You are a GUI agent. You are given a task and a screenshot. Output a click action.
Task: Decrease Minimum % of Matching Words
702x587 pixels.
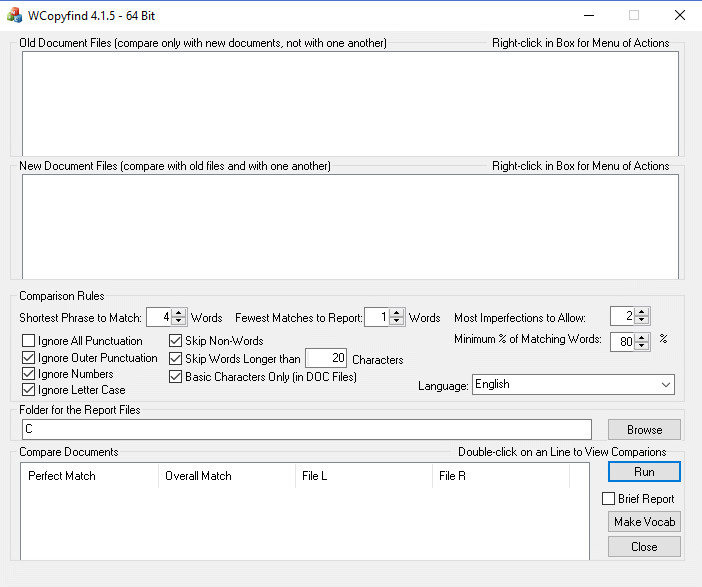pos(642,346)
